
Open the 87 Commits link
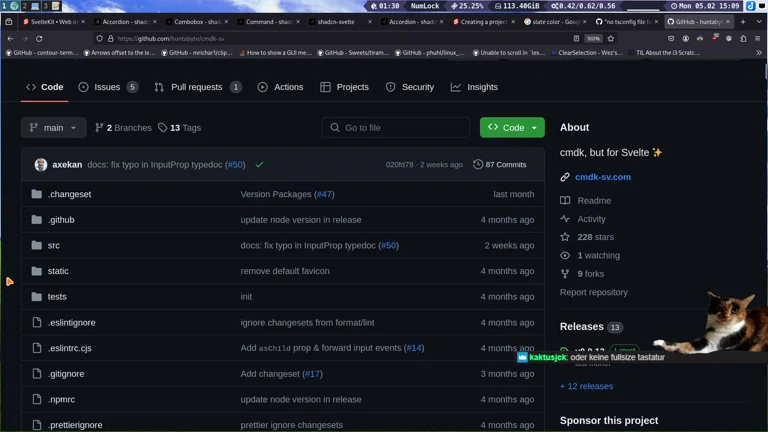tap(500, 165)
